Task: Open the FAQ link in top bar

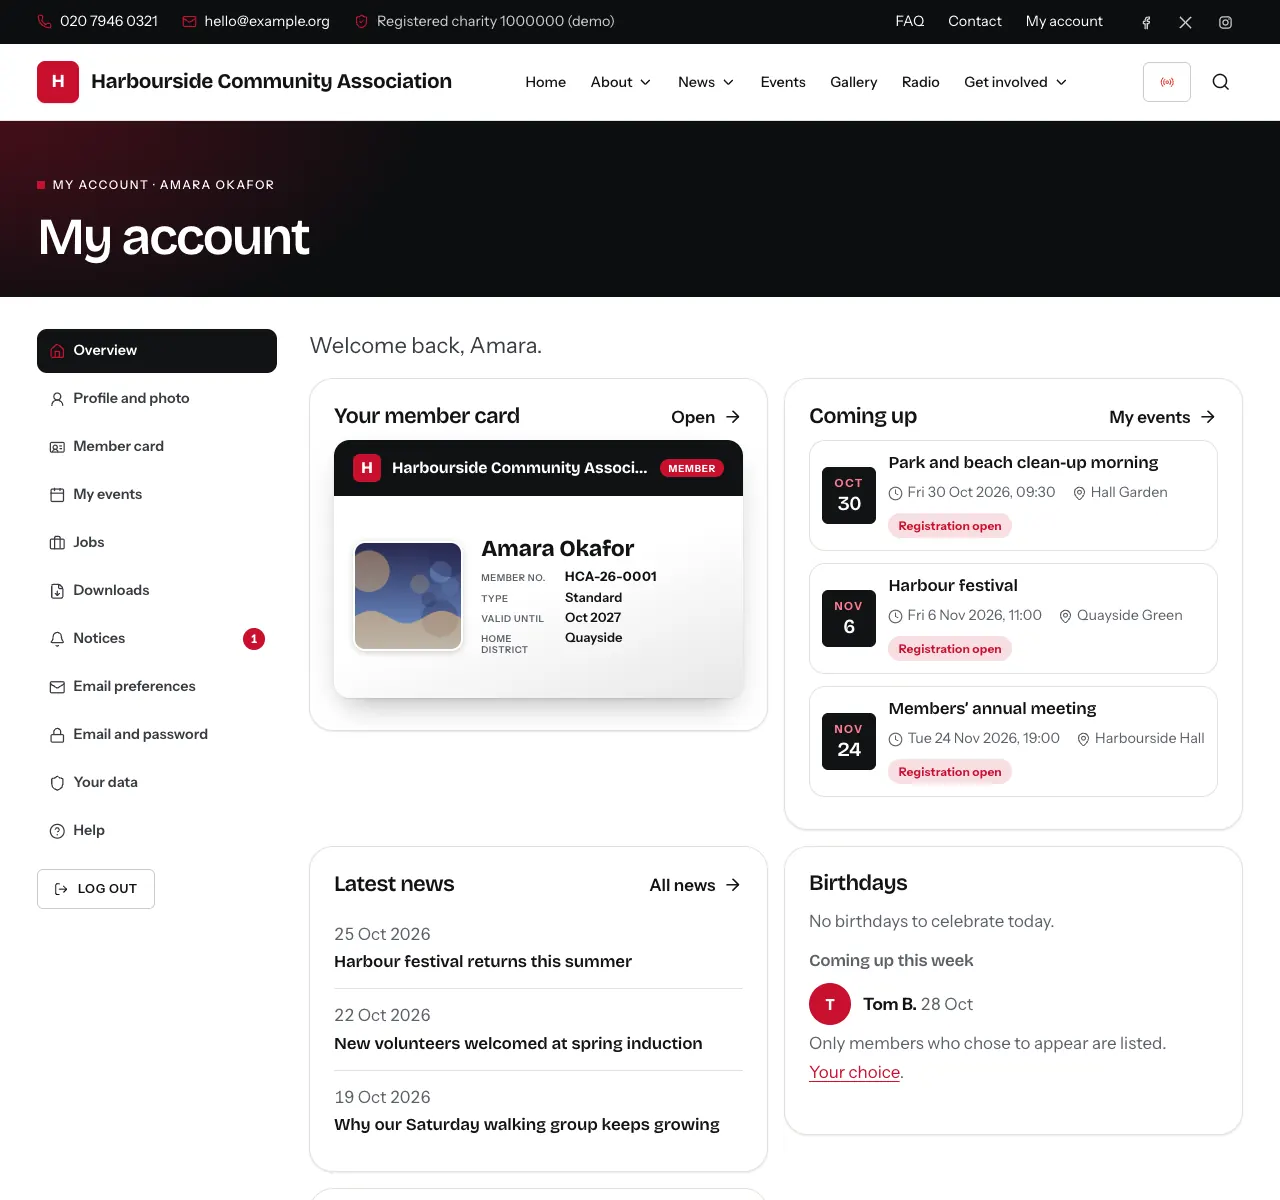Action: (910, 21)
